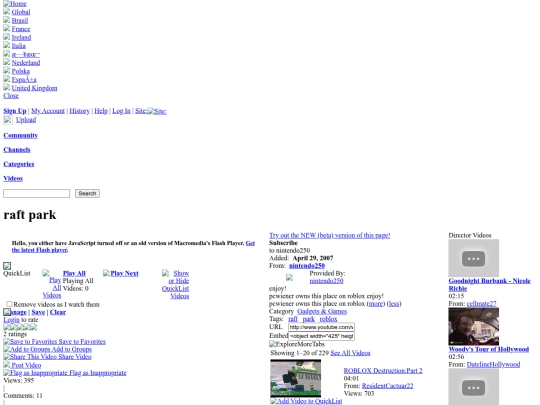Click the broken flag icon beside Ireland
The width and height of the screenshot is (540, 405).
pos(7,37)
